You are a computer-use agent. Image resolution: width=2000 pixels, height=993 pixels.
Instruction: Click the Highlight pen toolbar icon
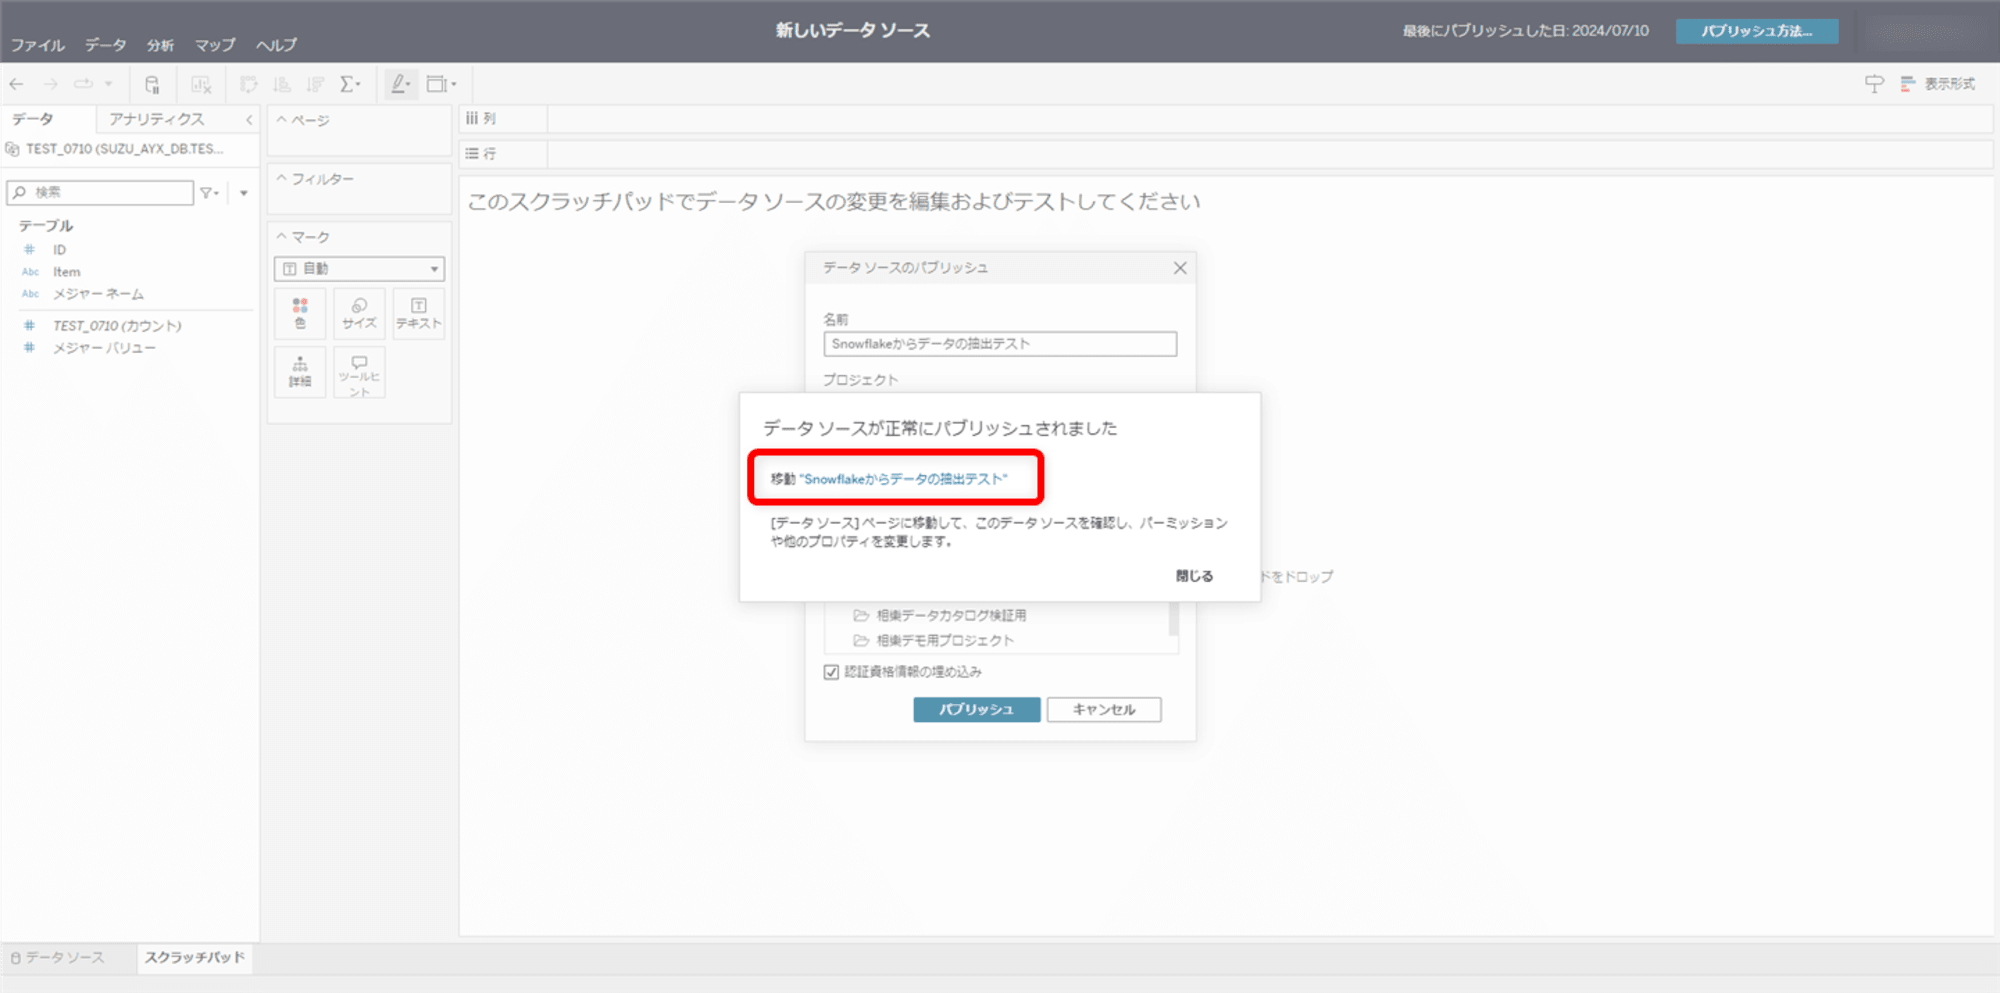click(x=400, y=84)
